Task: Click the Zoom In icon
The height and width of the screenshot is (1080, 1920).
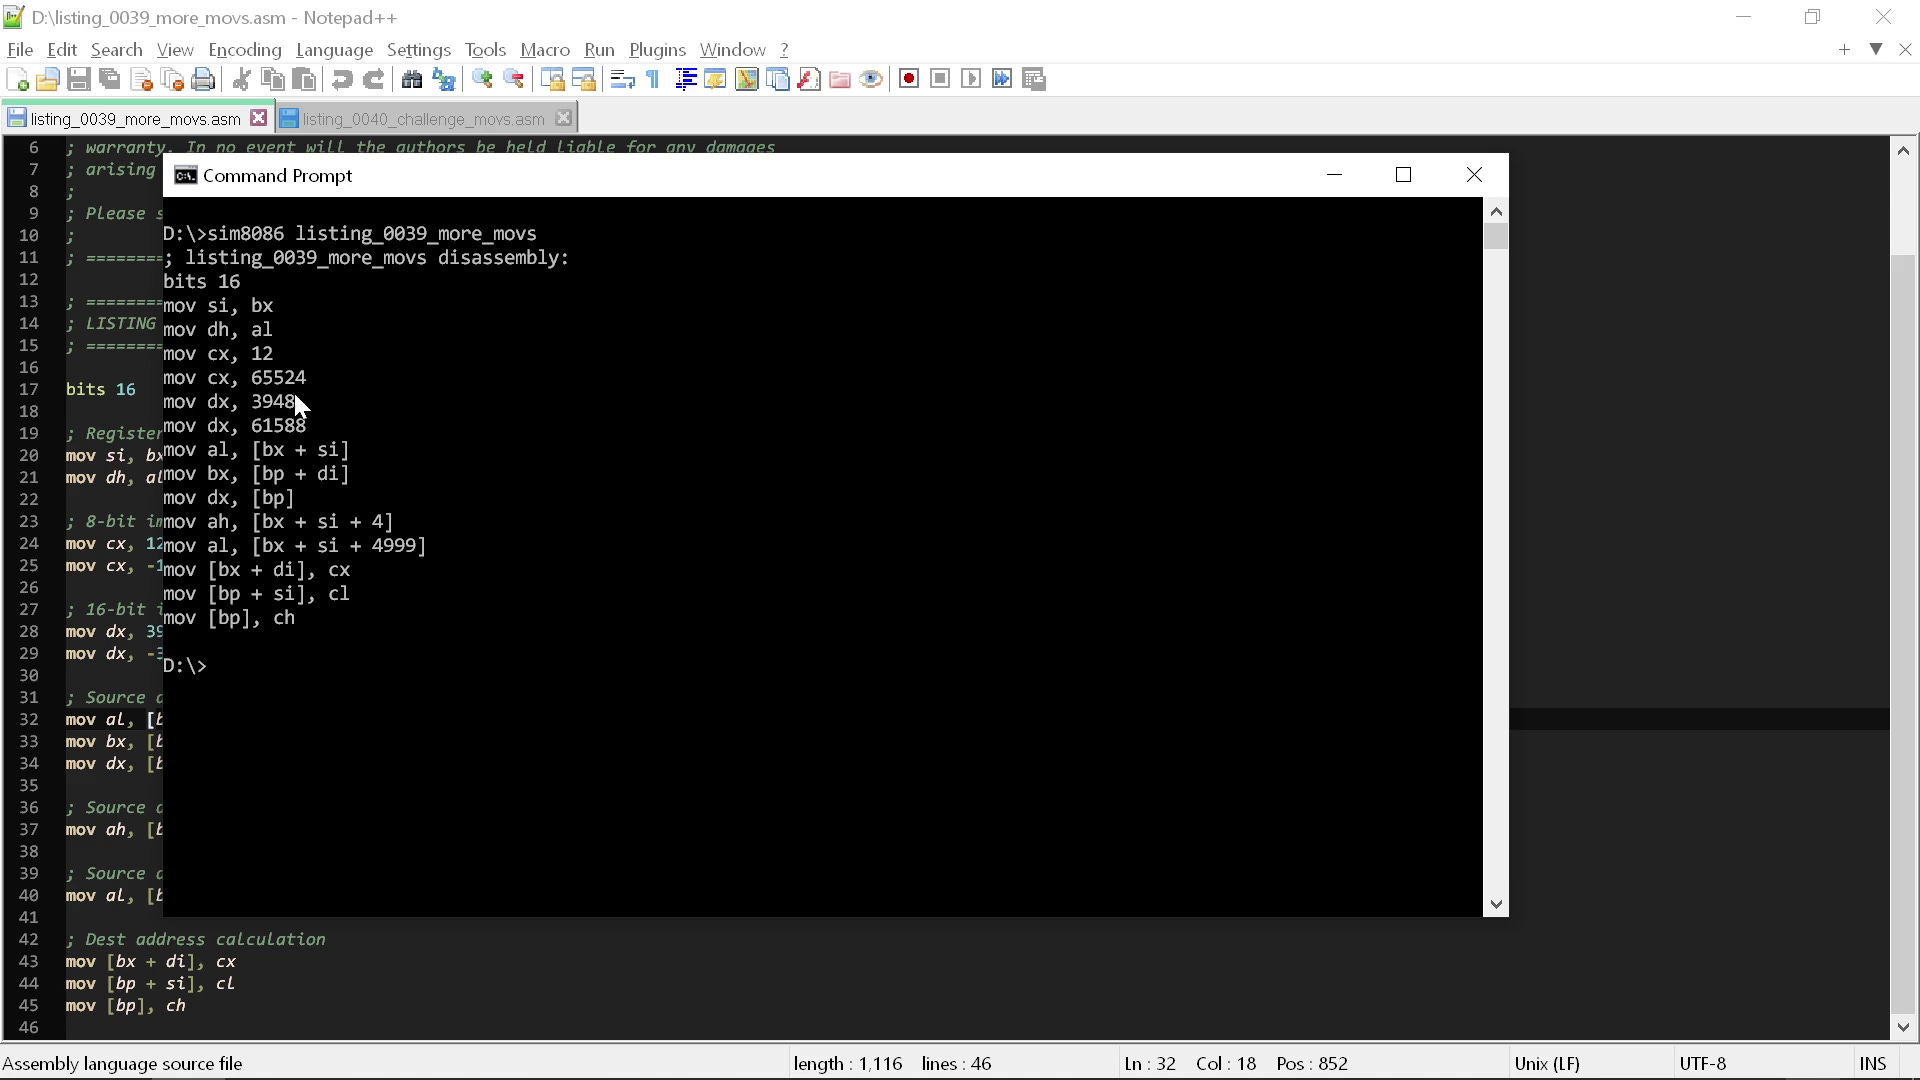Action: click(482, 79)
